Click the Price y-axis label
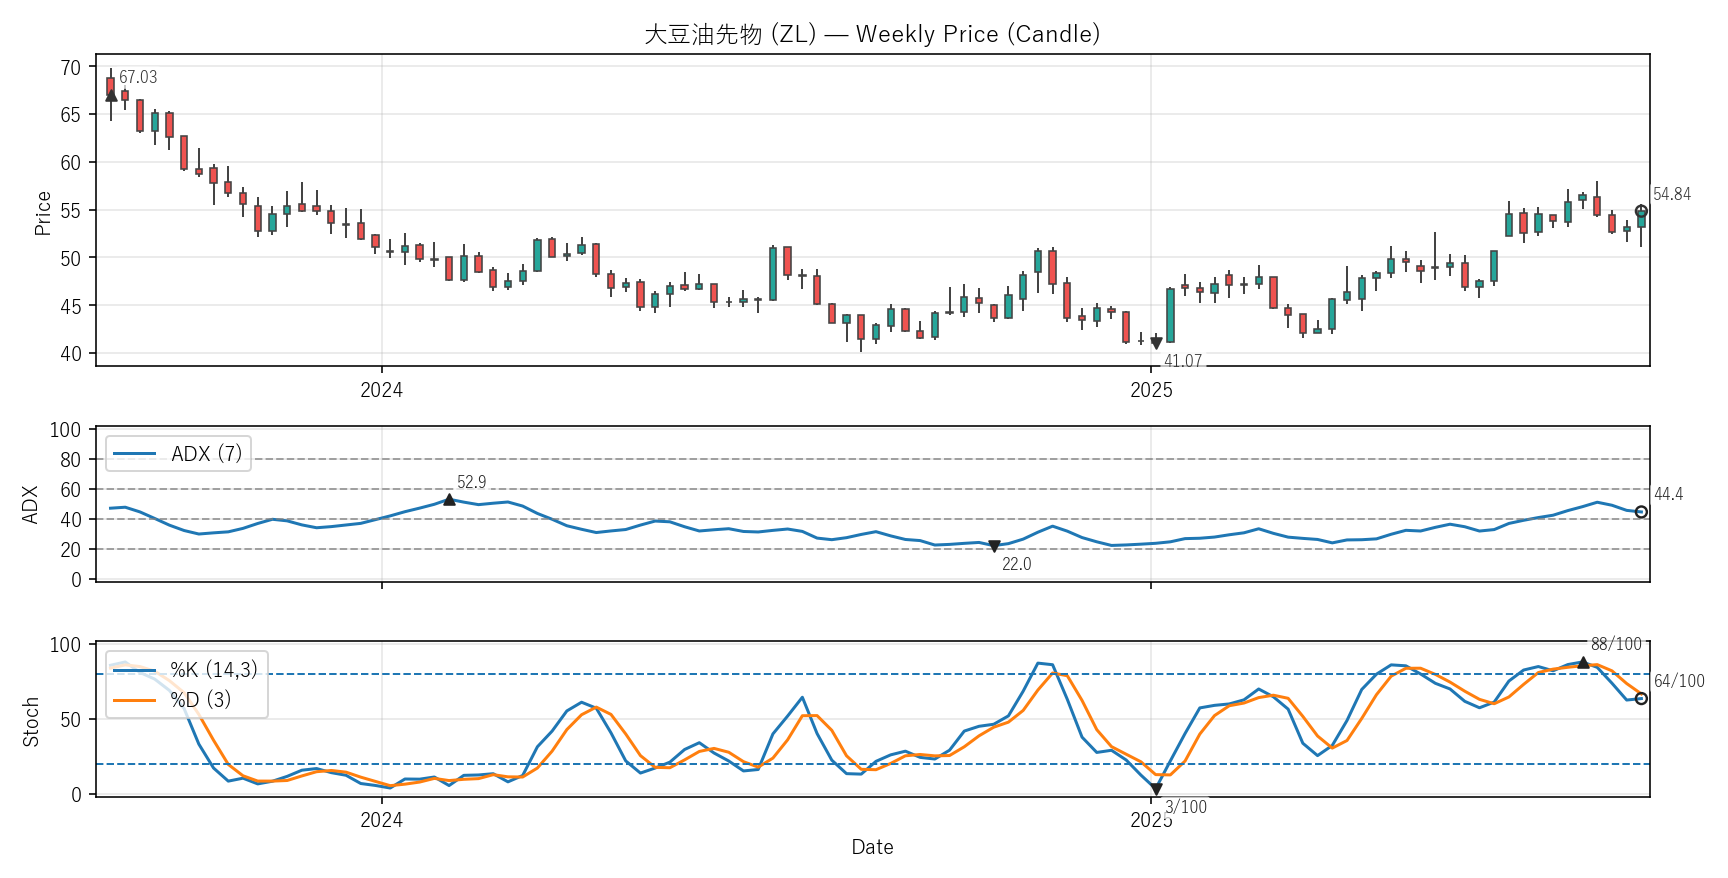1728x878 pixels. coord(42,213)
